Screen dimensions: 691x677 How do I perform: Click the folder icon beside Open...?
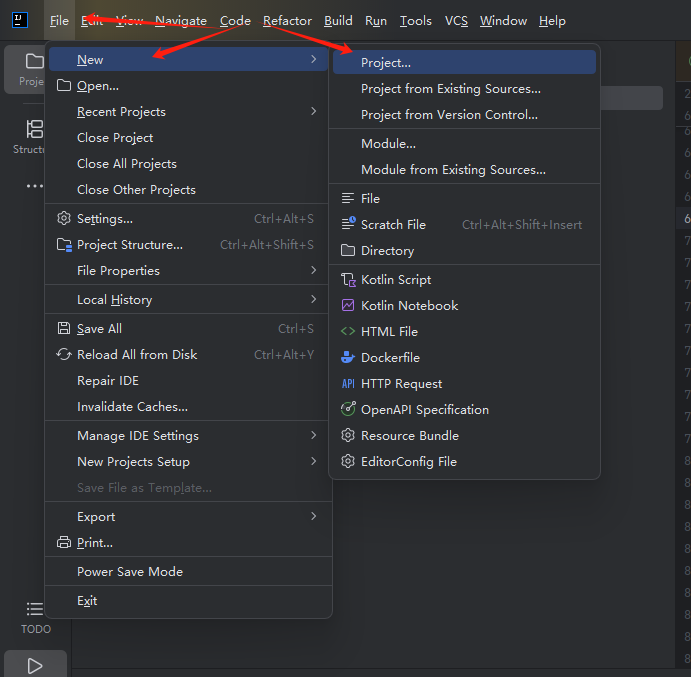pos(64,86)
